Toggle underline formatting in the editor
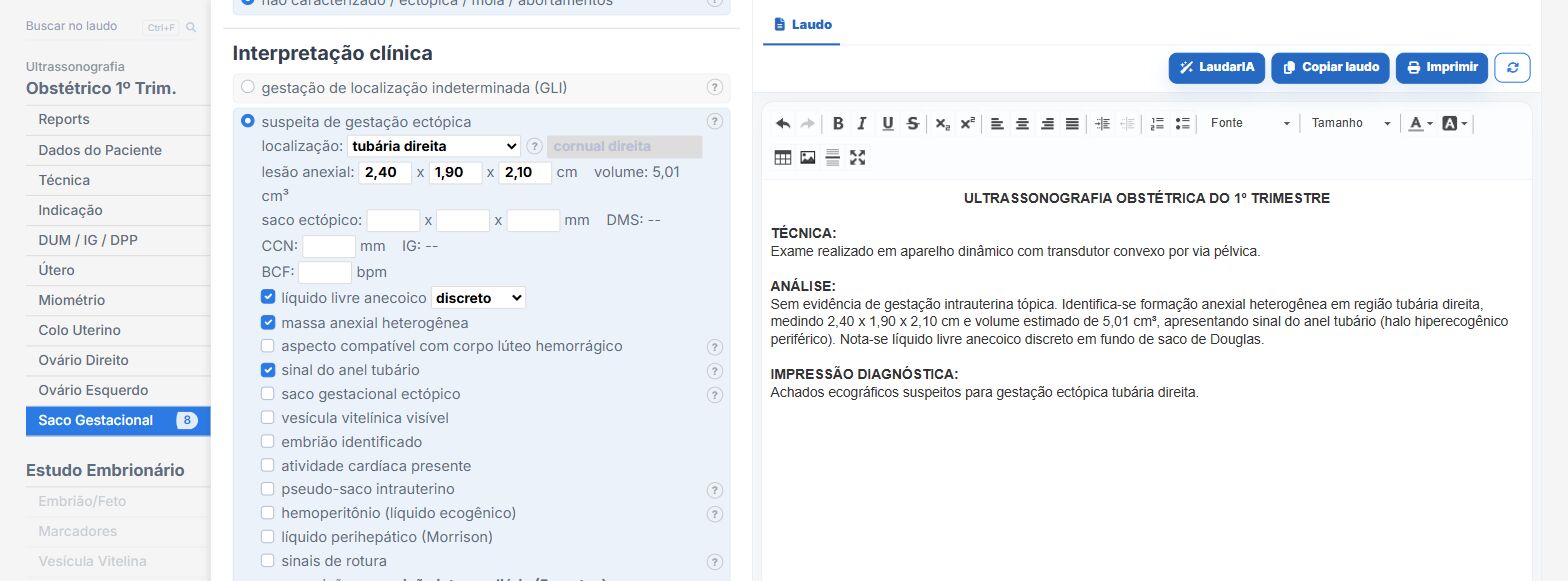 (x=887, y=123)
